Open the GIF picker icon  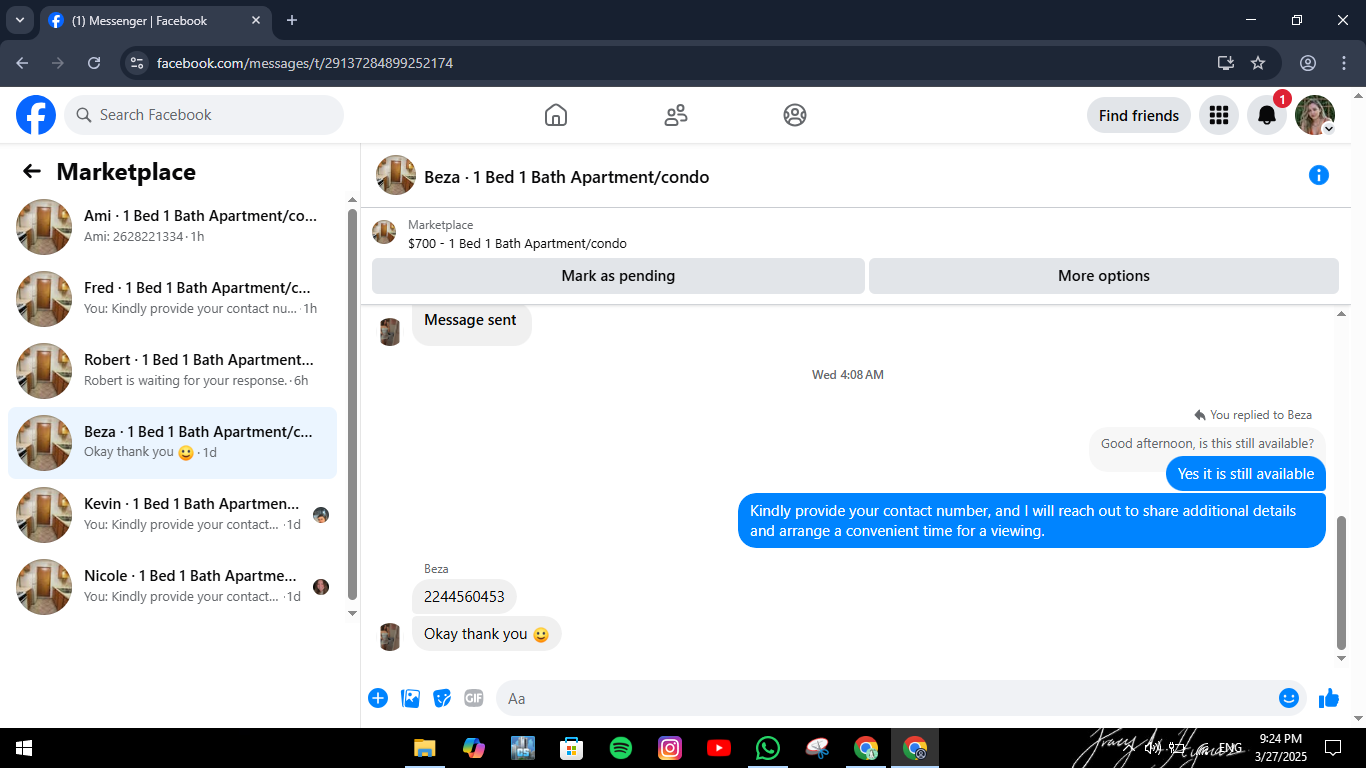[x=474, y=698]
